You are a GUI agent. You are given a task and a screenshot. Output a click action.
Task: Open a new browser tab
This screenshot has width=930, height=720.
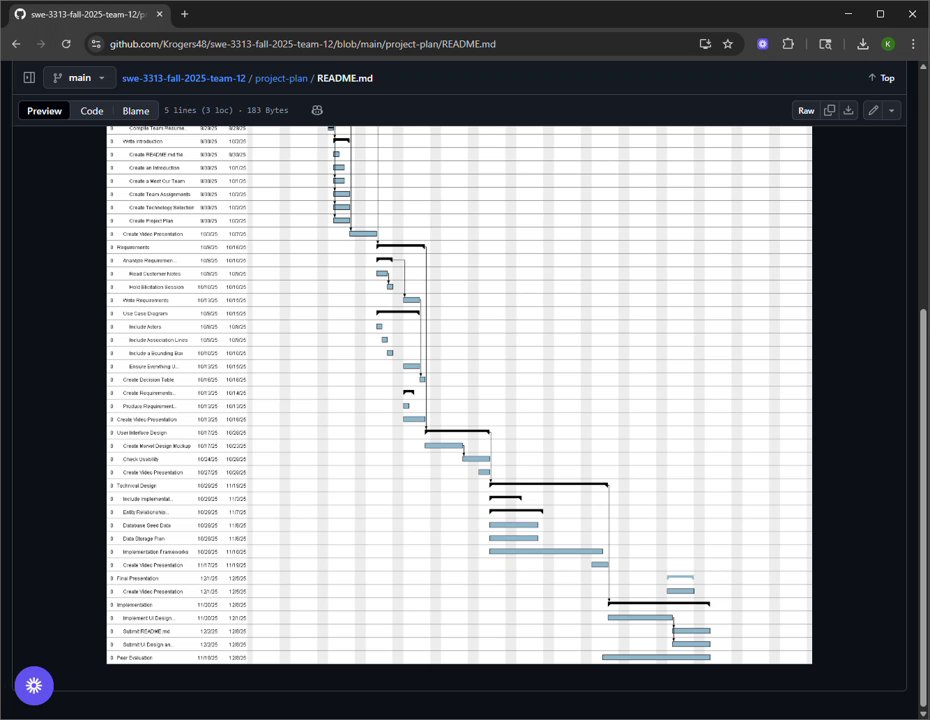(x=184, y=14)
